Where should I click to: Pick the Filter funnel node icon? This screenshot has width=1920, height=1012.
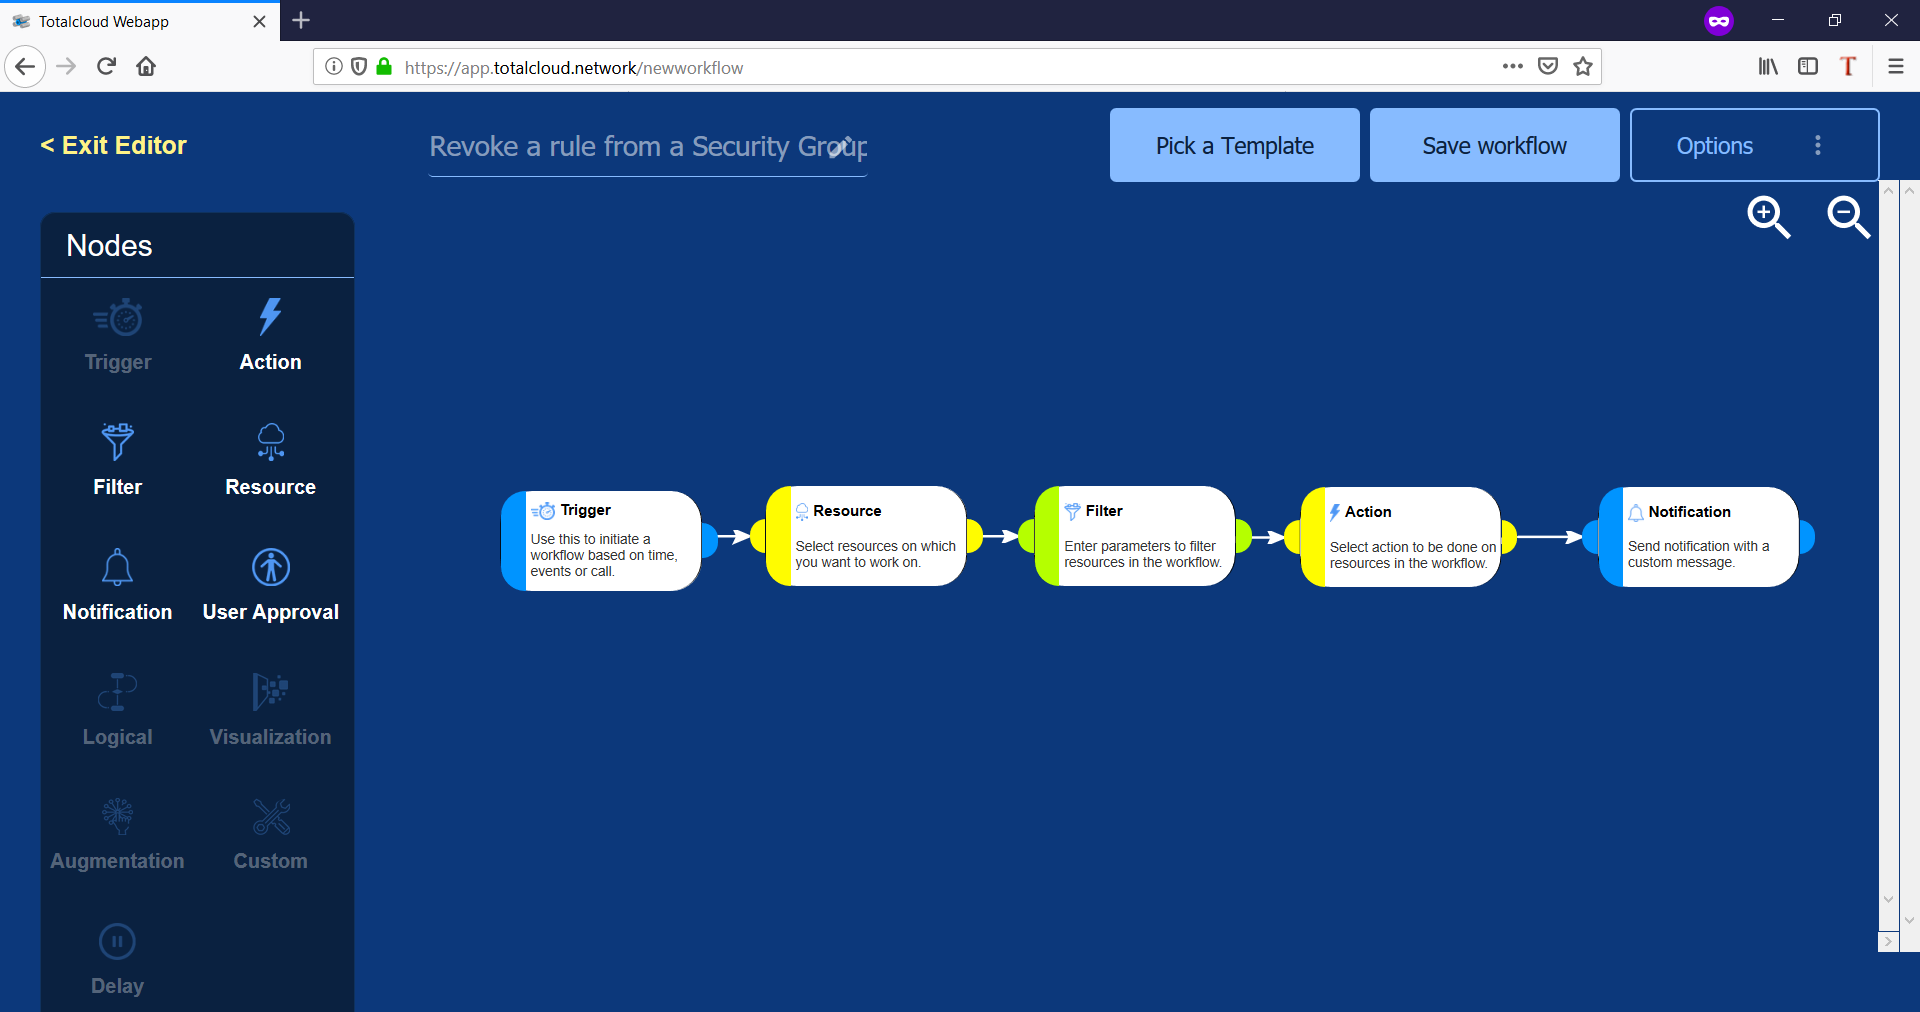coord(117,441)
